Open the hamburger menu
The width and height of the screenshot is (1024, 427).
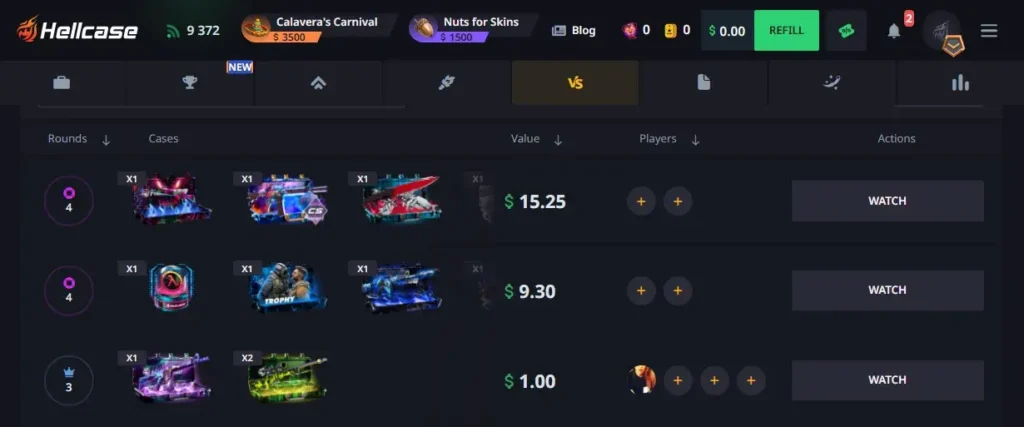[x=989, y=31]
